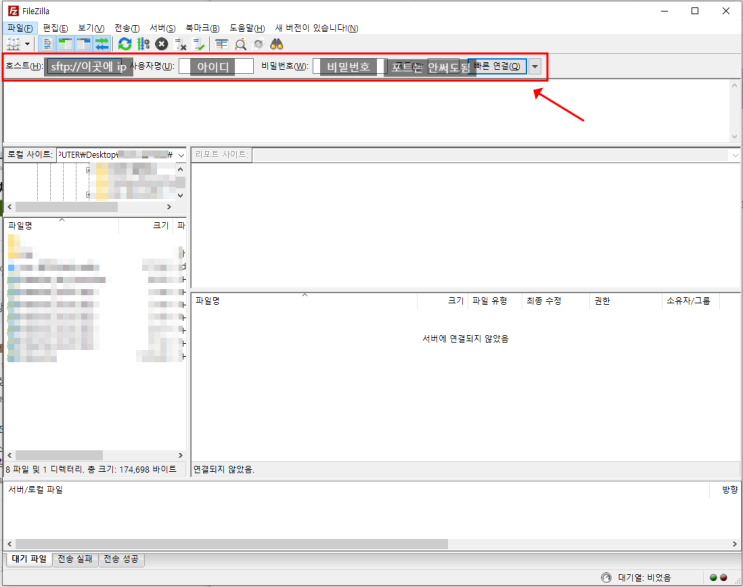743x587 pixels.
Task: Click local tree scroll right arrow
Action: 169,207
